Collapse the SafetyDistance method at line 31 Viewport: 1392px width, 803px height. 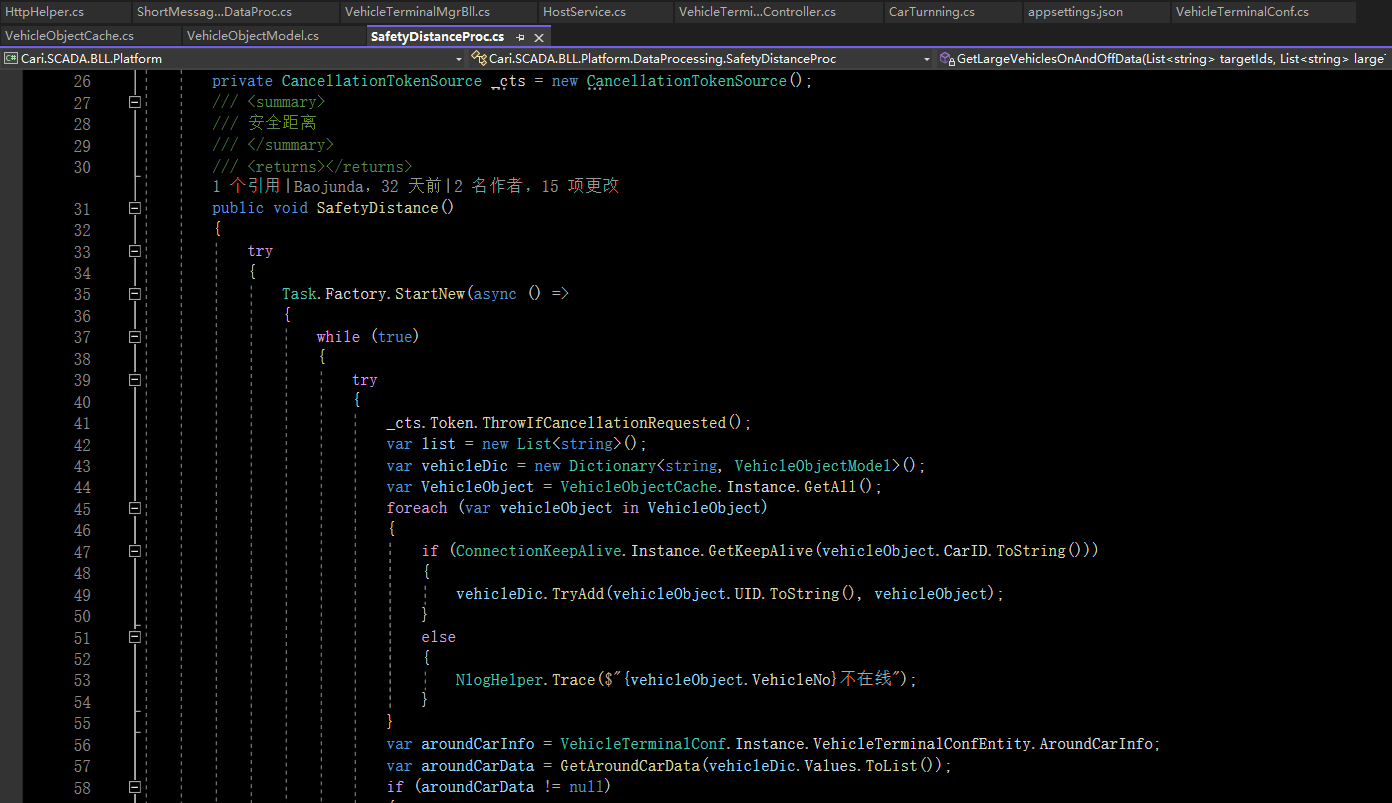pyautogui.click(x=135, y=208)
